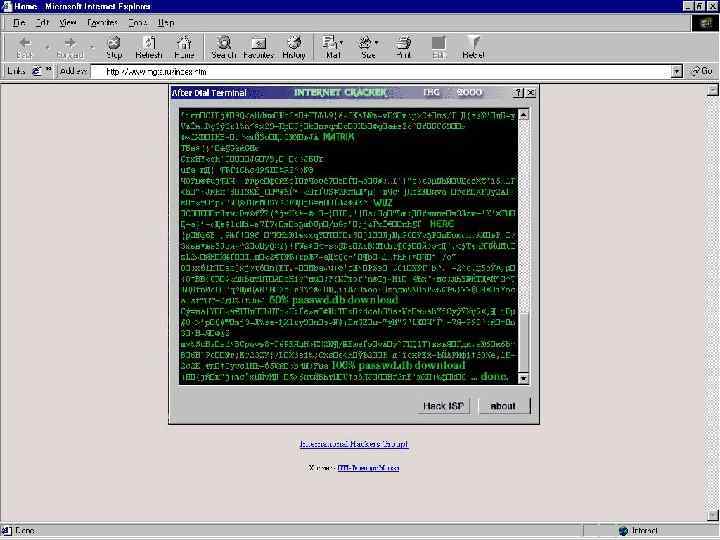
Task: Click the '50% passwd.db download' terminal text
Action: click(x=333, y=300)
